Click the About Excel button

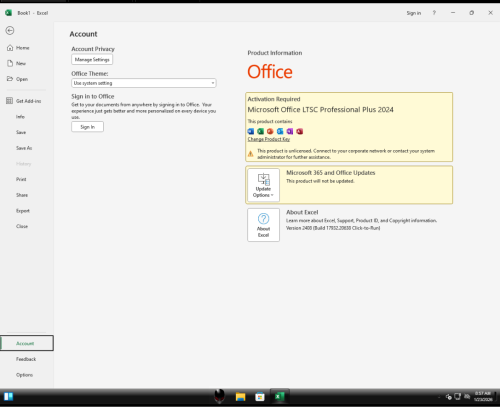coord(263,225)
